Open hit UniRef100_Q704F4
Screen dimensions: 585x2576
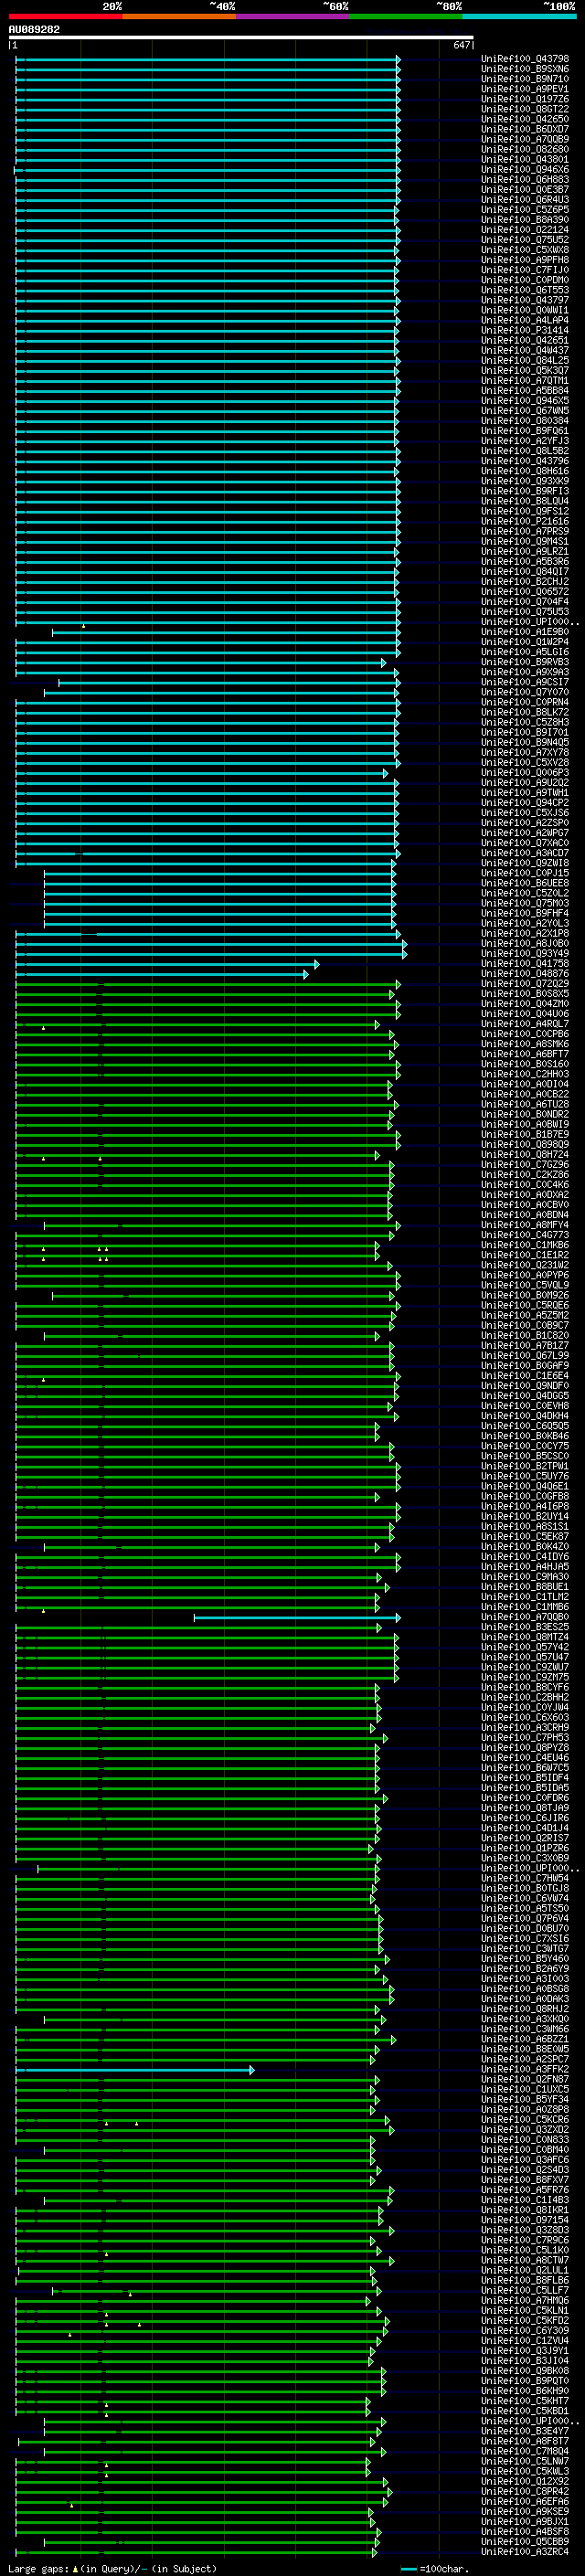click(x=525, y=601)
